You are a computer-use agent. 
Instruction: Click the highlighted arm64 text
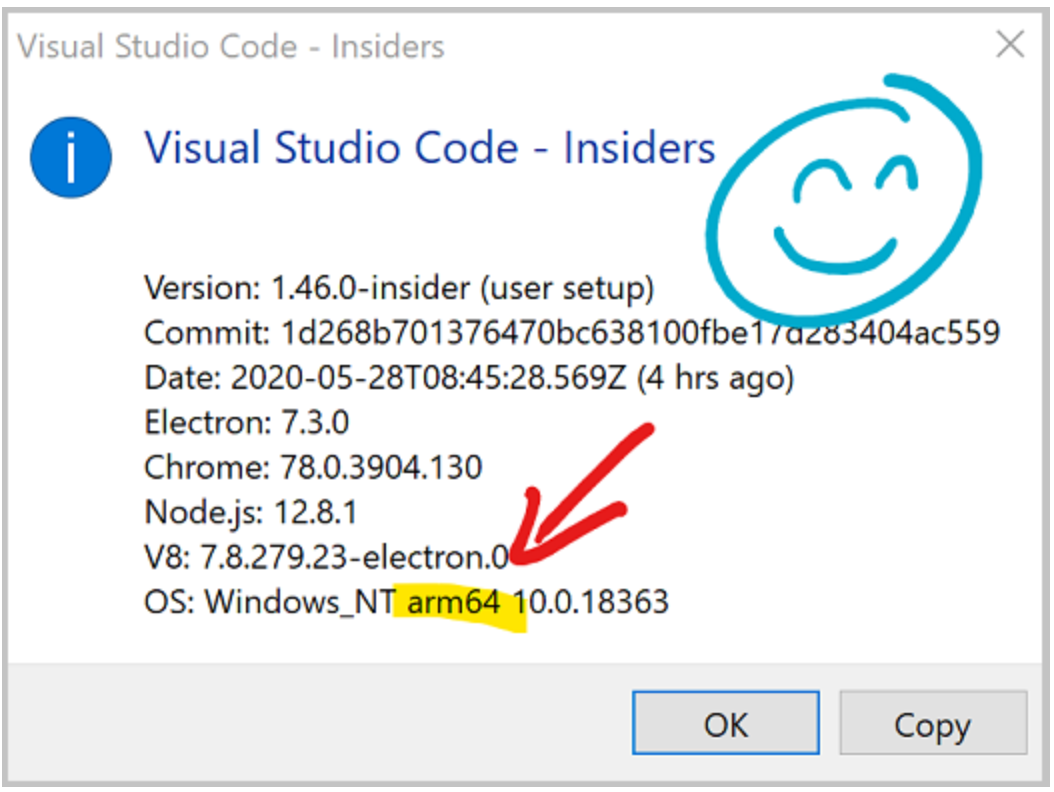pyautogui.click(x=453, y=602)
